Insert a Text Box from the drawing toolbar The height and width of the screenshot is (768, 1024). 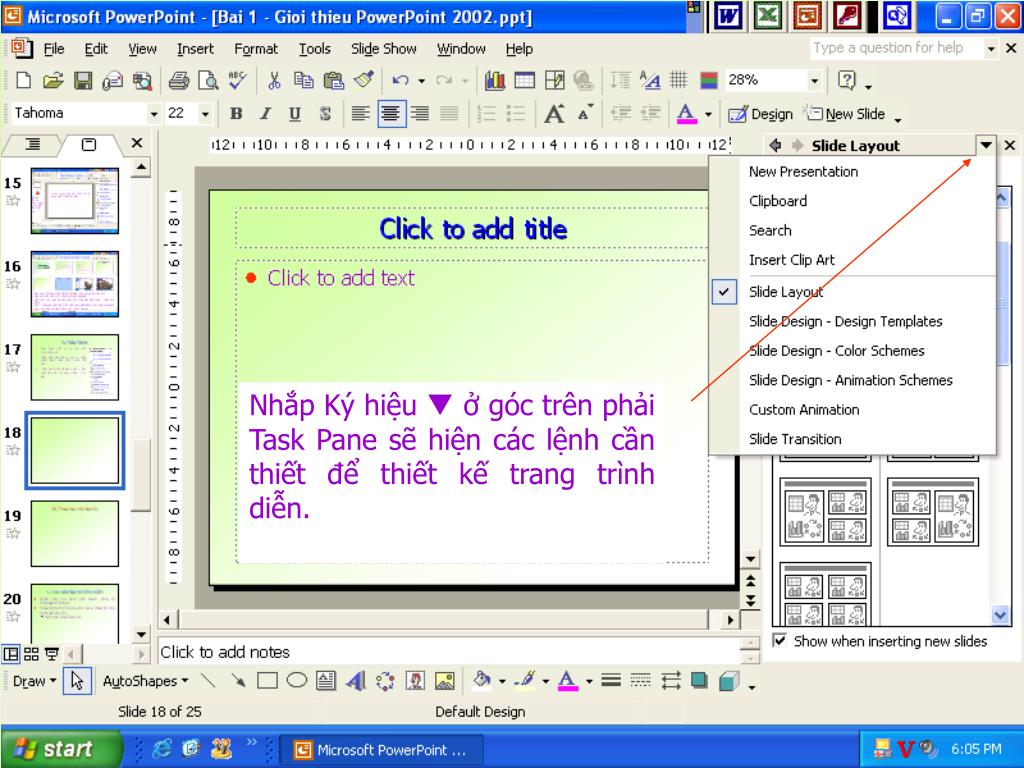point(326,681)
